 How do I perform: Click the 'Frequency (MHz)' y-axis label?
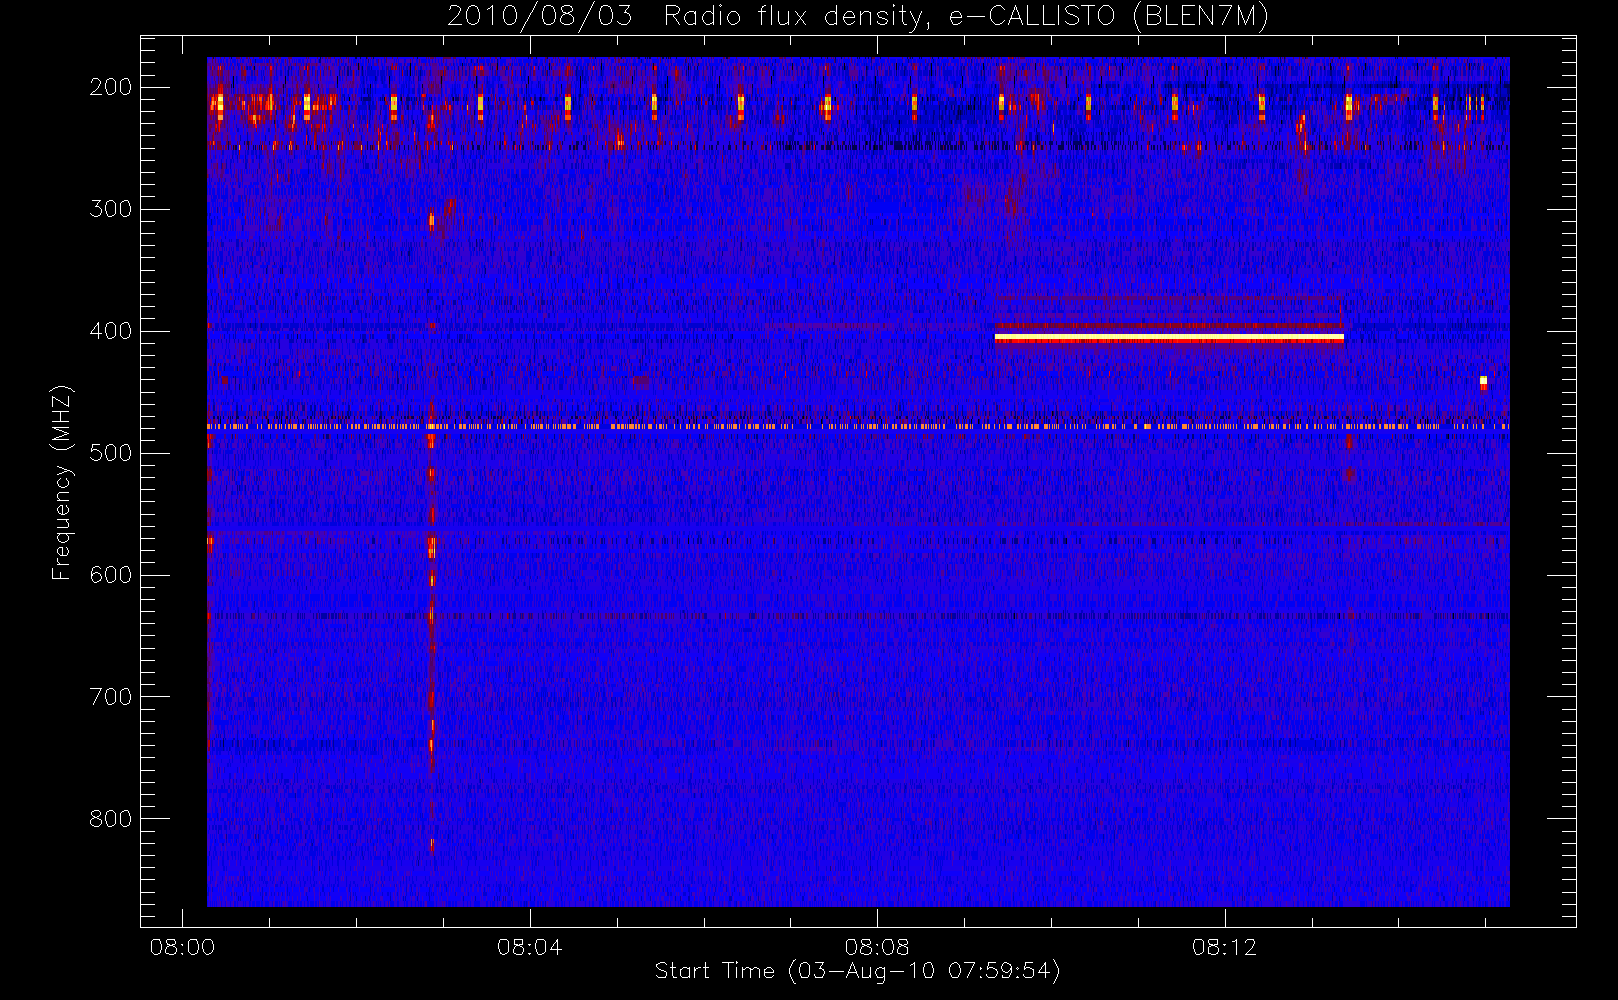pyautogui.click(x=62, y=482)
